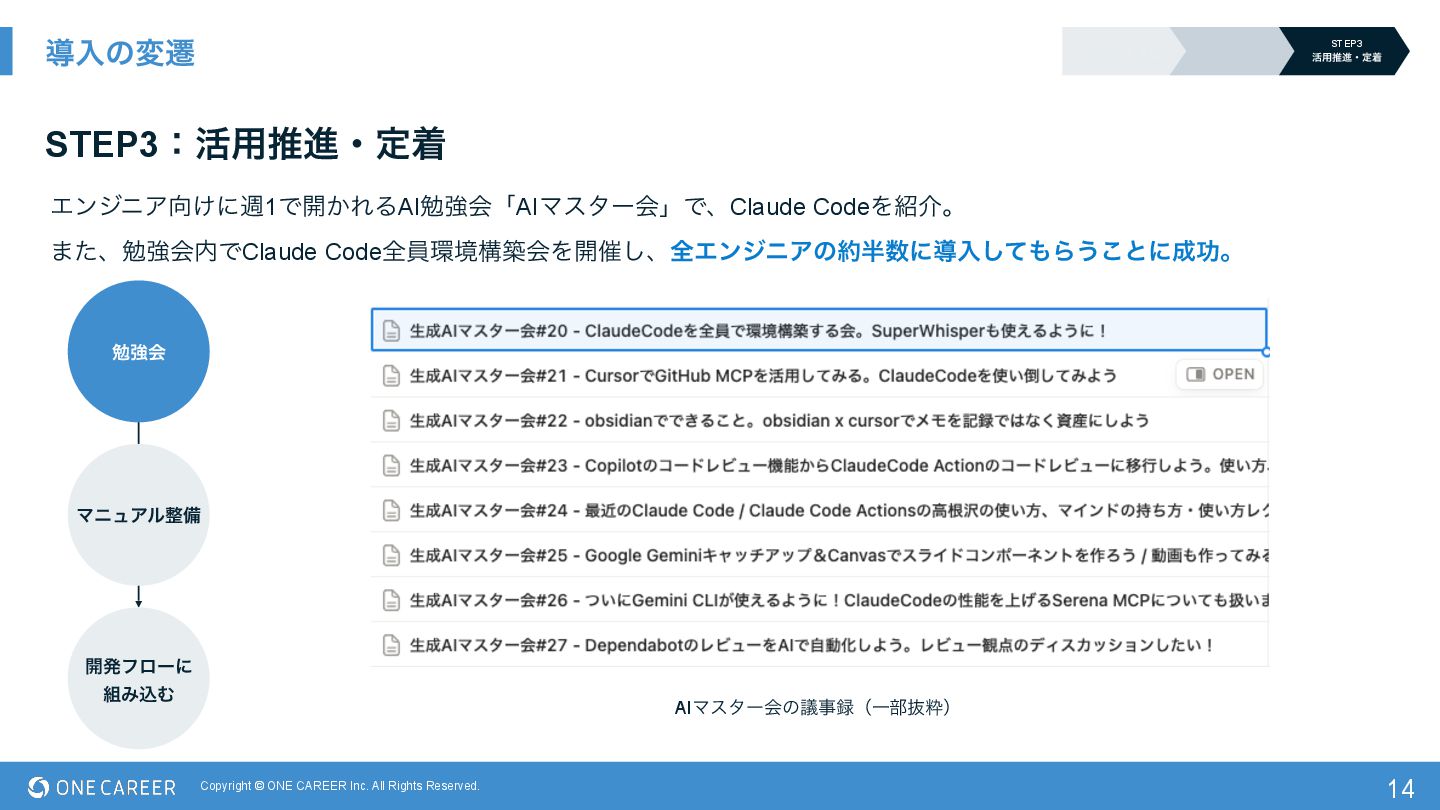Screen dimensions: 1440x810
Task: Click the OPEN button on row #21
Action: click(1220, 374)
